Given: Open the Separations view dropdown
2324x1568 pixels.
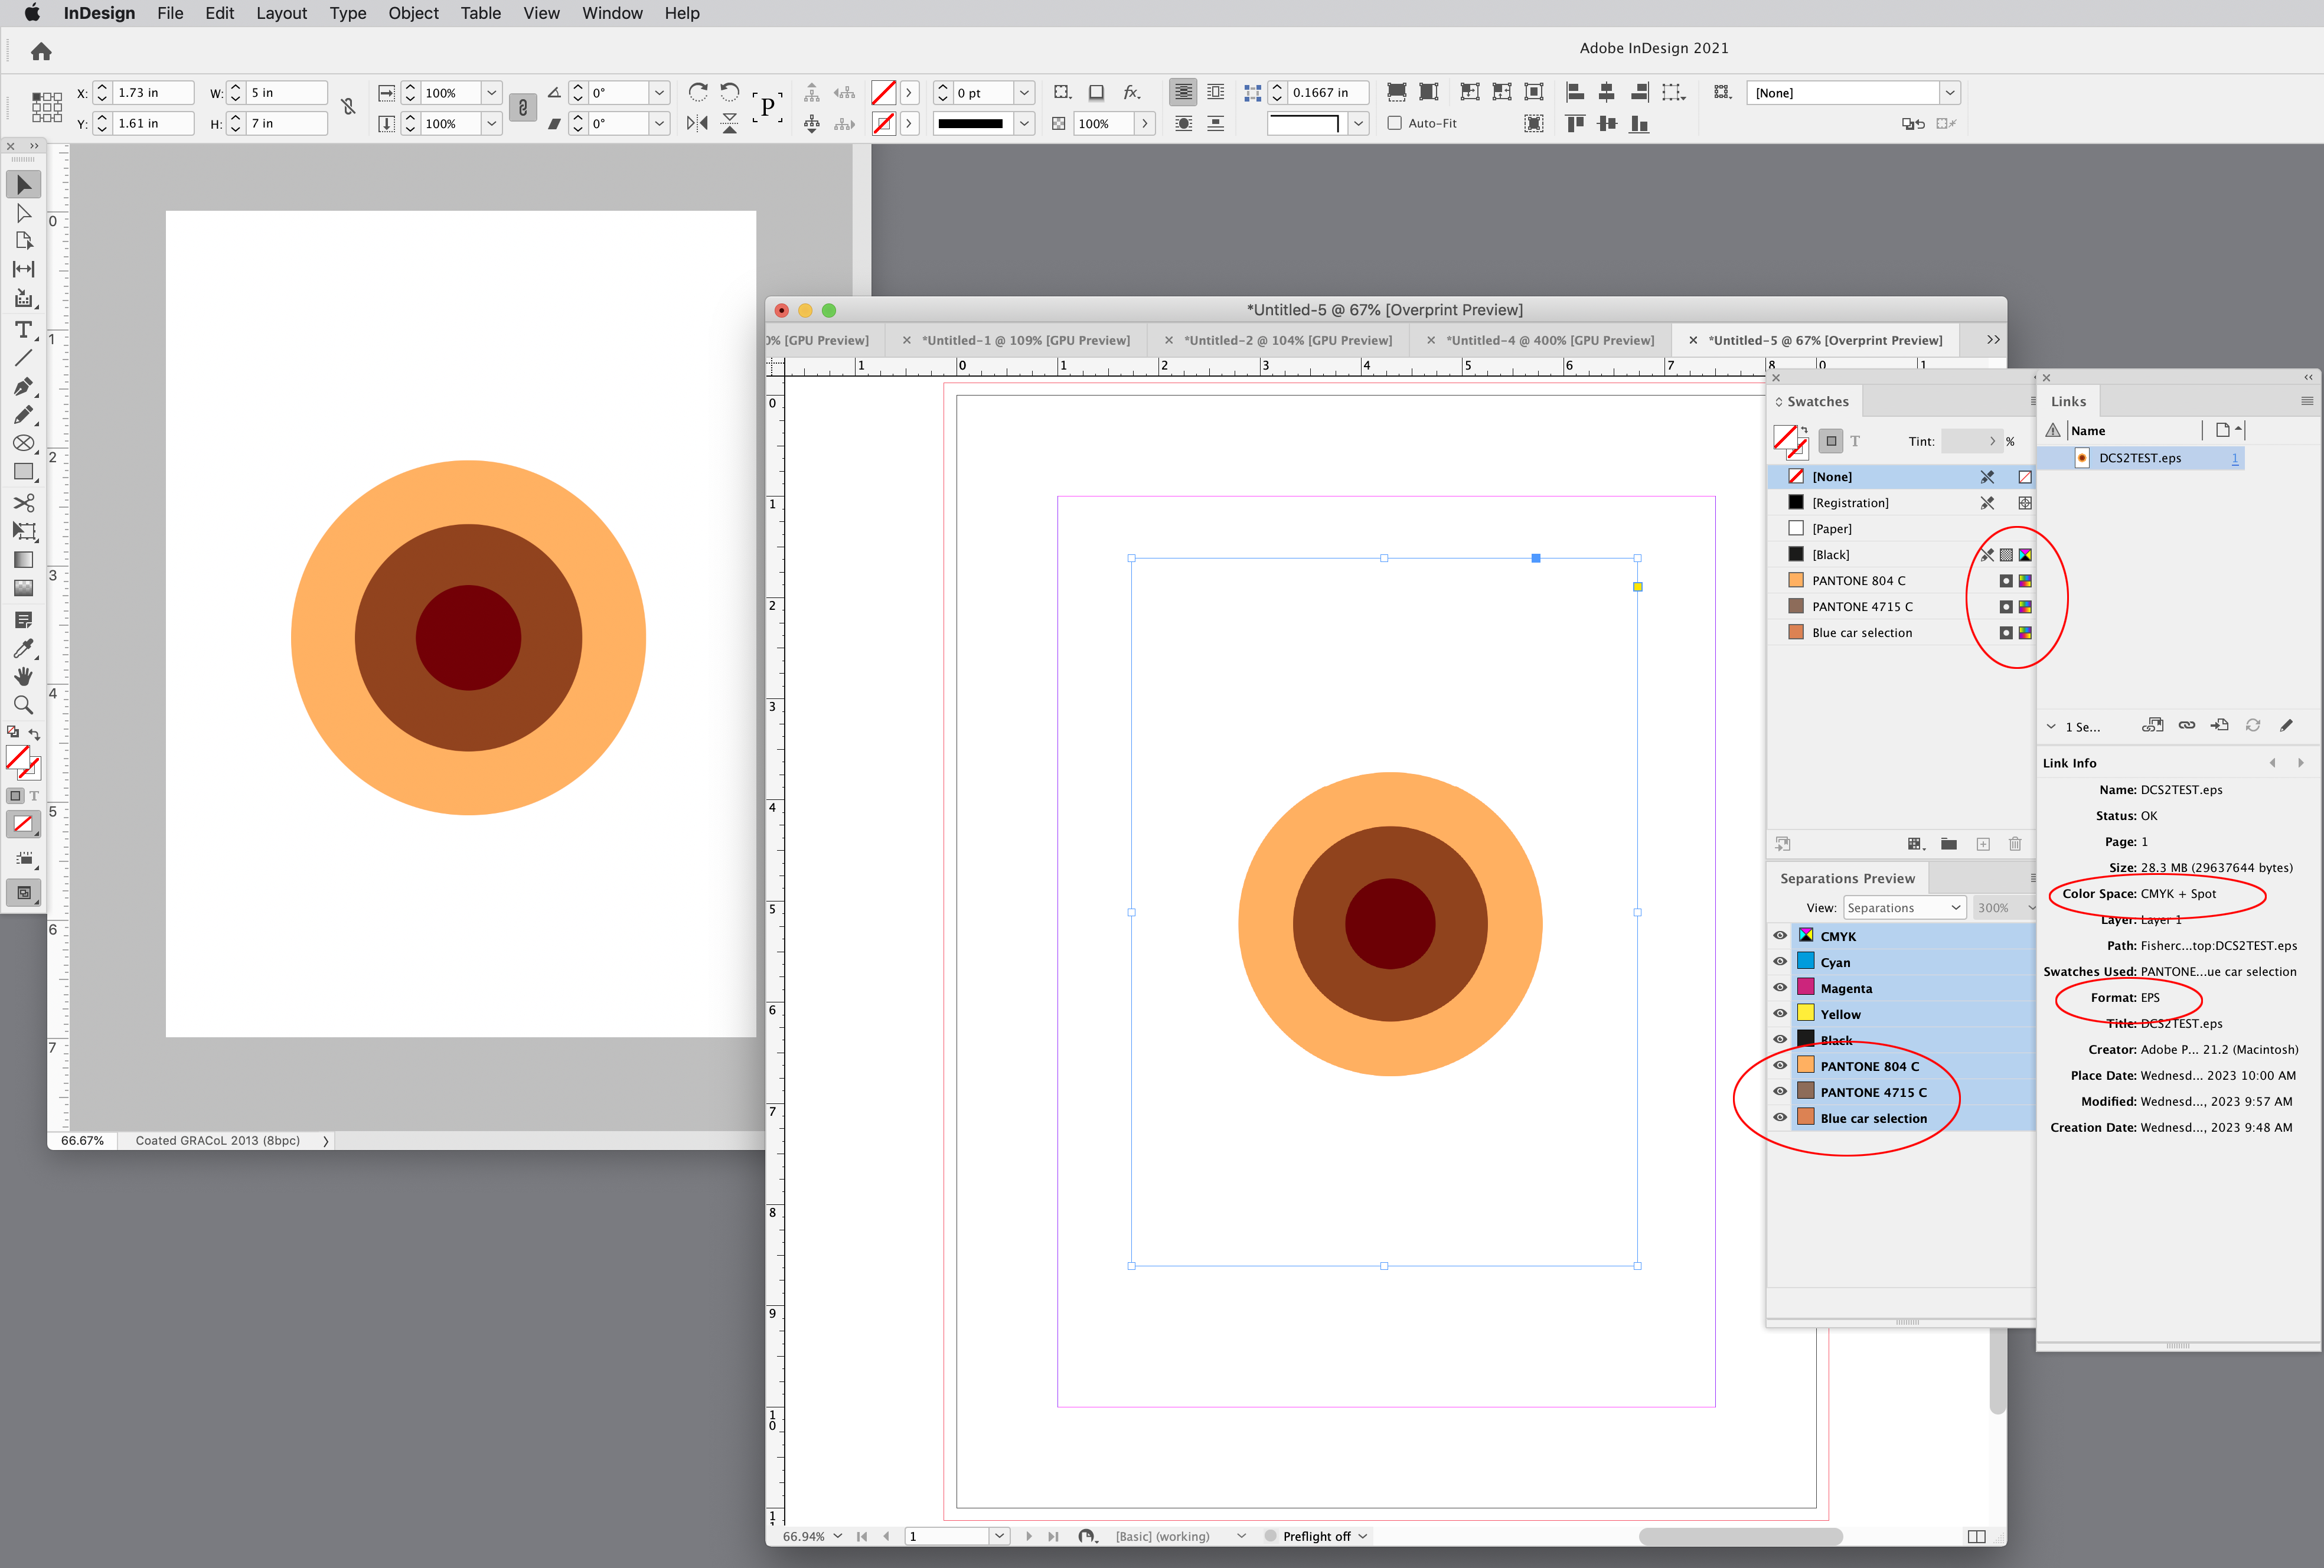Looking at the screenshot, I should tap(1904, 907).
